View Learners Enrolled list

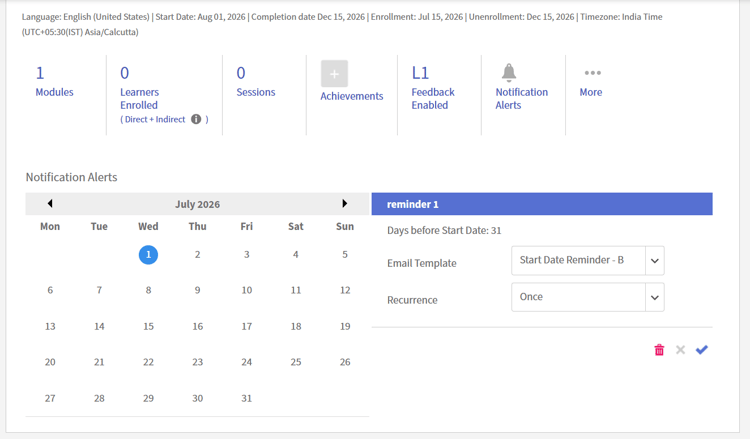point(139,99)
